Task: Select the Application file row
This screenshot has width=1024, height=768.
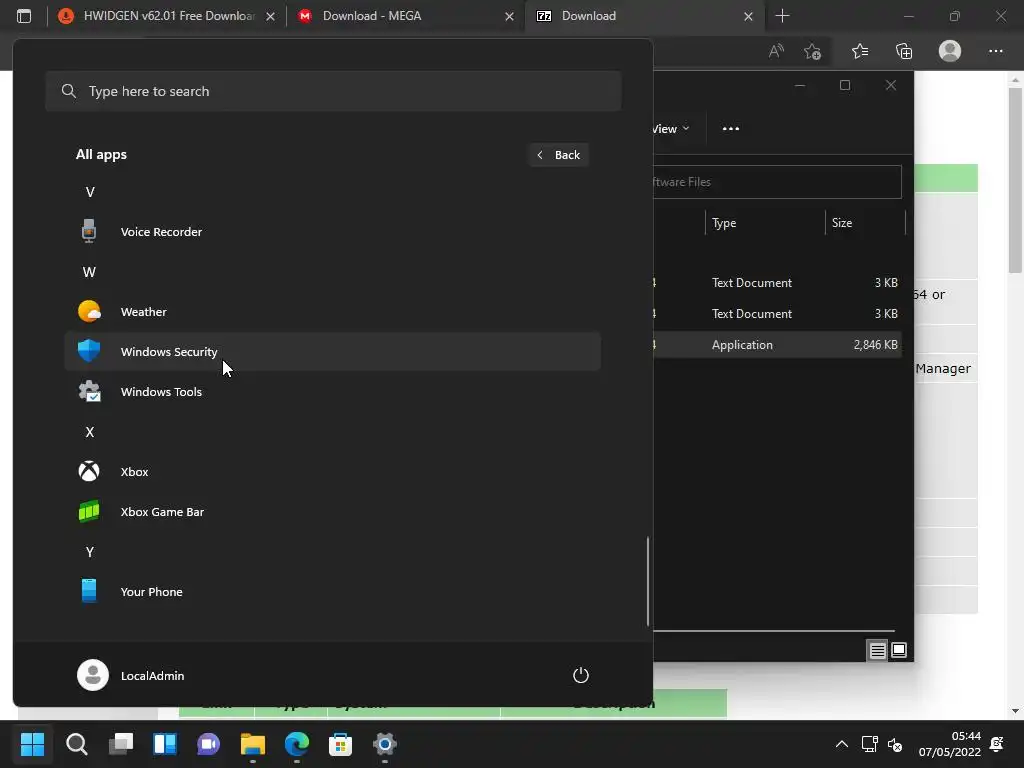Action: point(777,345)
